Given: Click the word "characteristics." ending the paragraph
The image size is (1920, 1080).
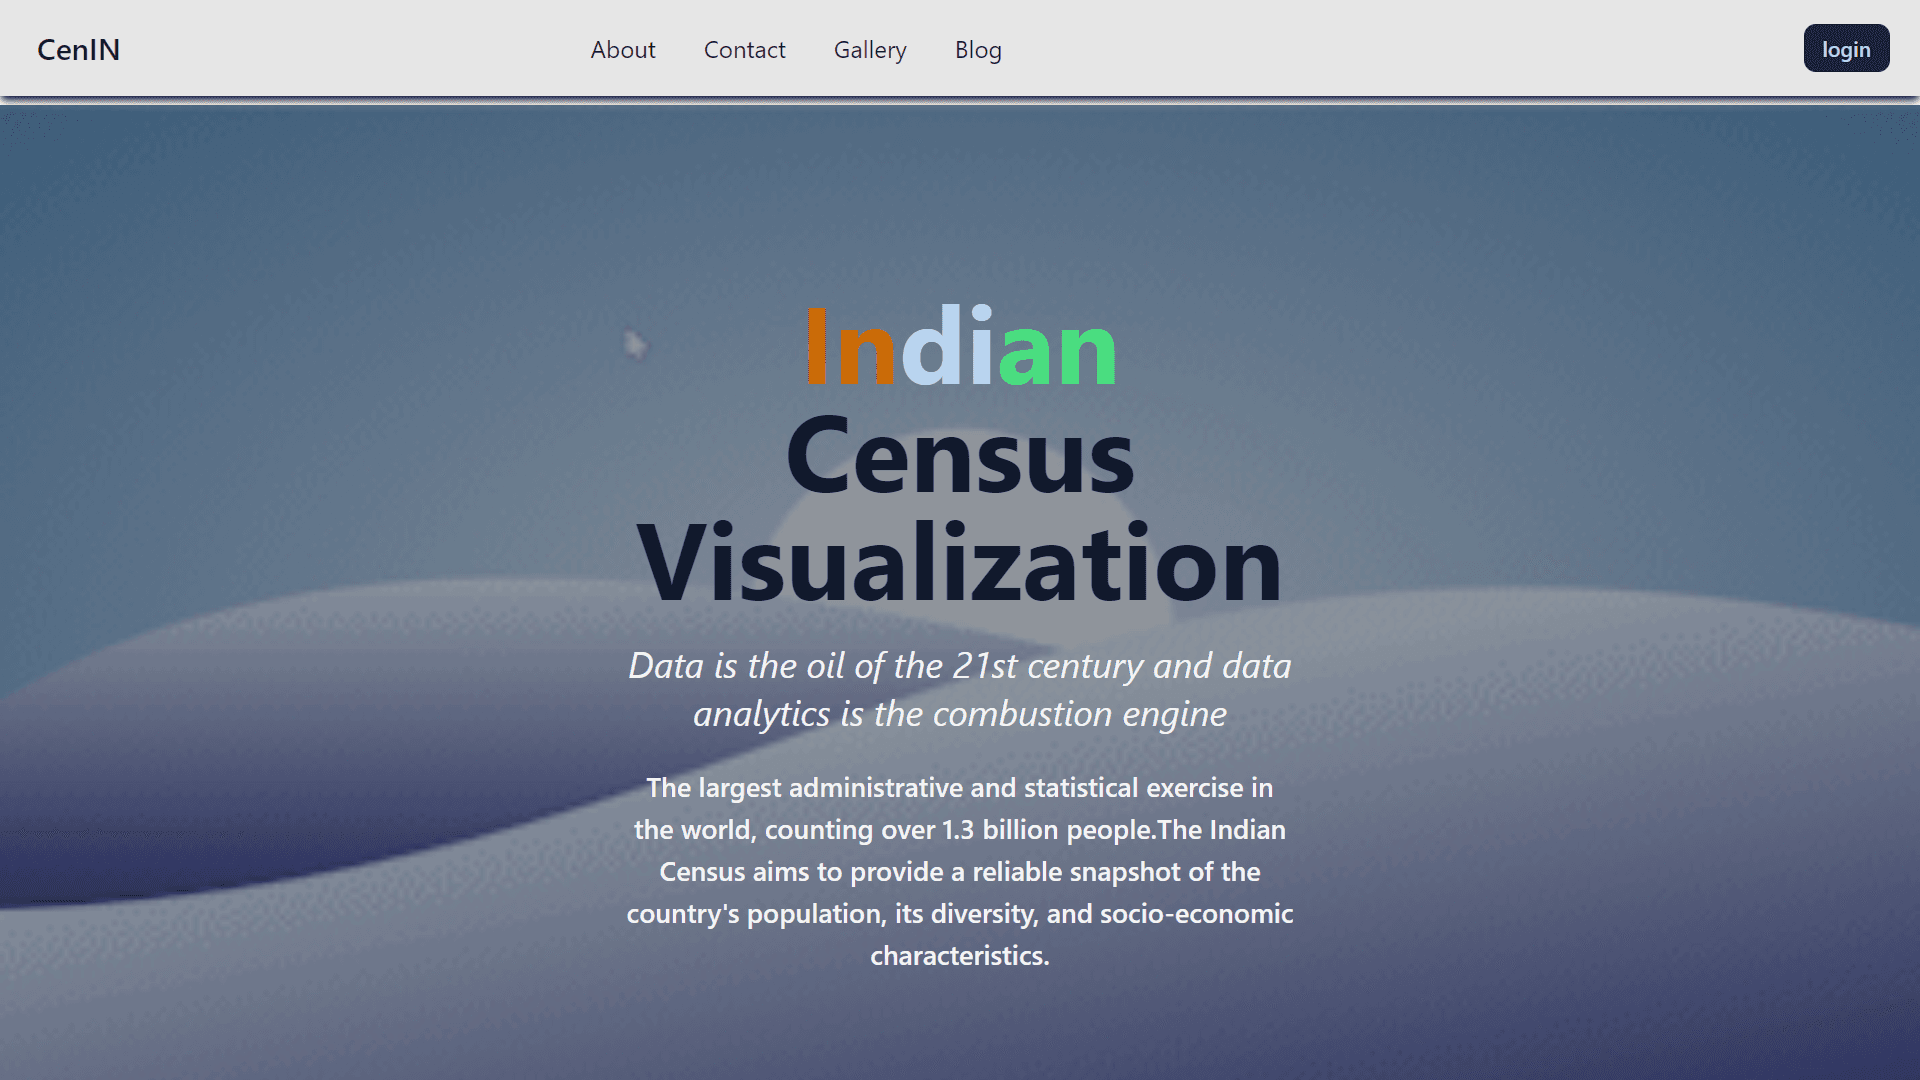Looking at the screenshot, I should pyautogui.click(x=960, y=956).
